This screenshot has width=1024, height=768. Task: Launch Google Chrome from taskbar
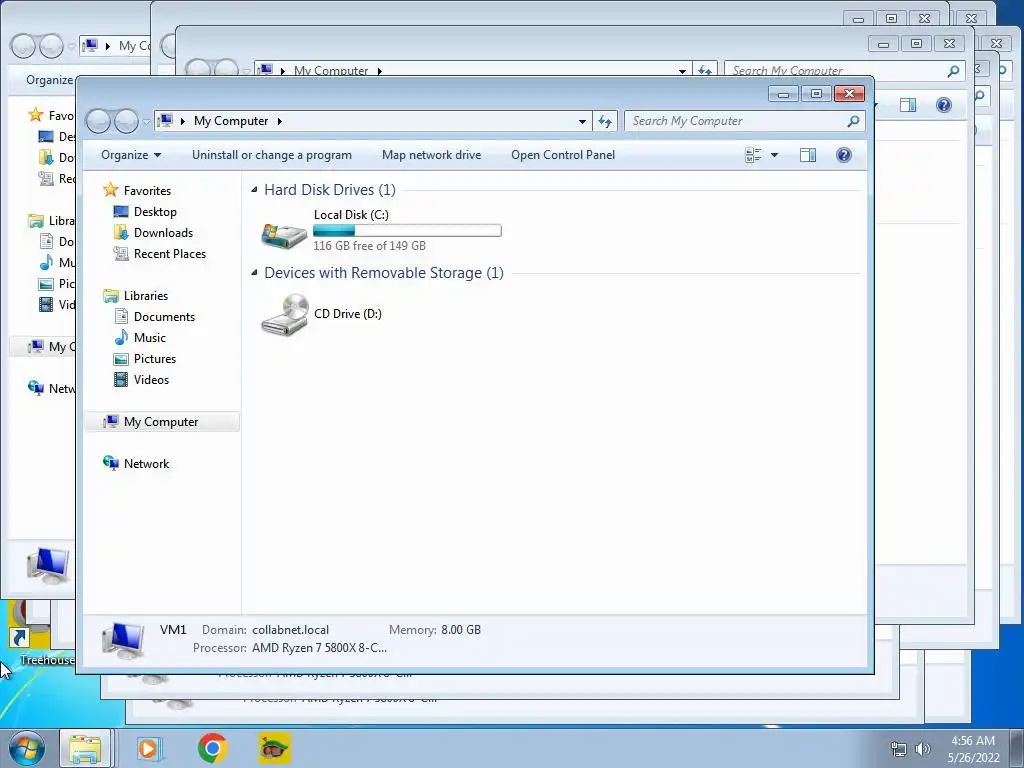coord(212,748)
